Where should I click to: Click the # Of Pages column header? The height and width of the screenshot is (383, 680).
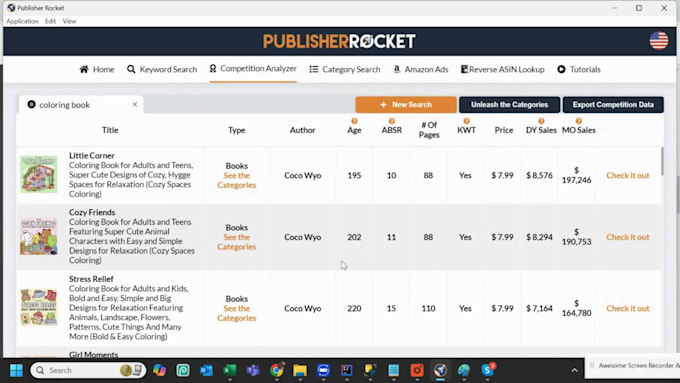(x=429, y=130)
